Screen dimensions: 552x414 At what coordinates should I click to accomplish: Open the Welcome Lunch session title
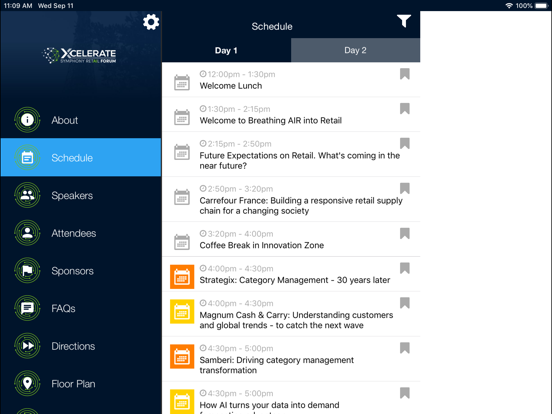point(231,86)
